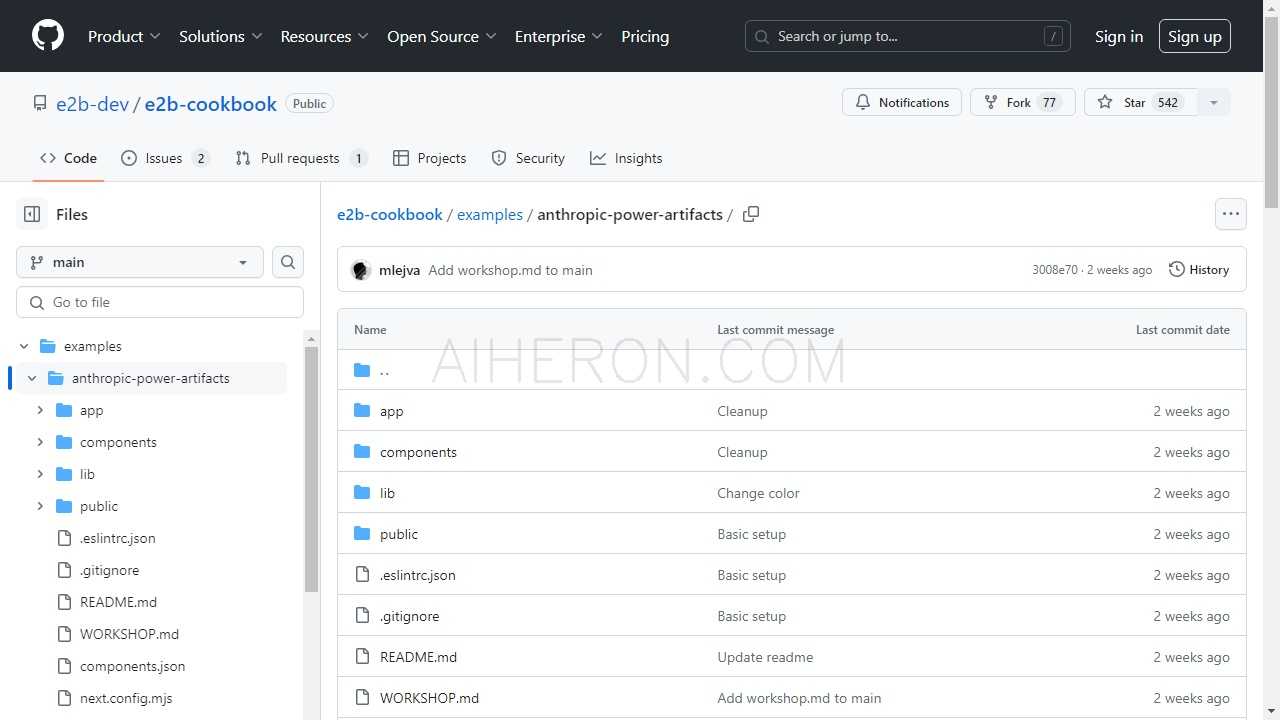Click the parent directory folder icon
Screen dimensions: 1280x720
pyautogui.click(x=362, y=370)
